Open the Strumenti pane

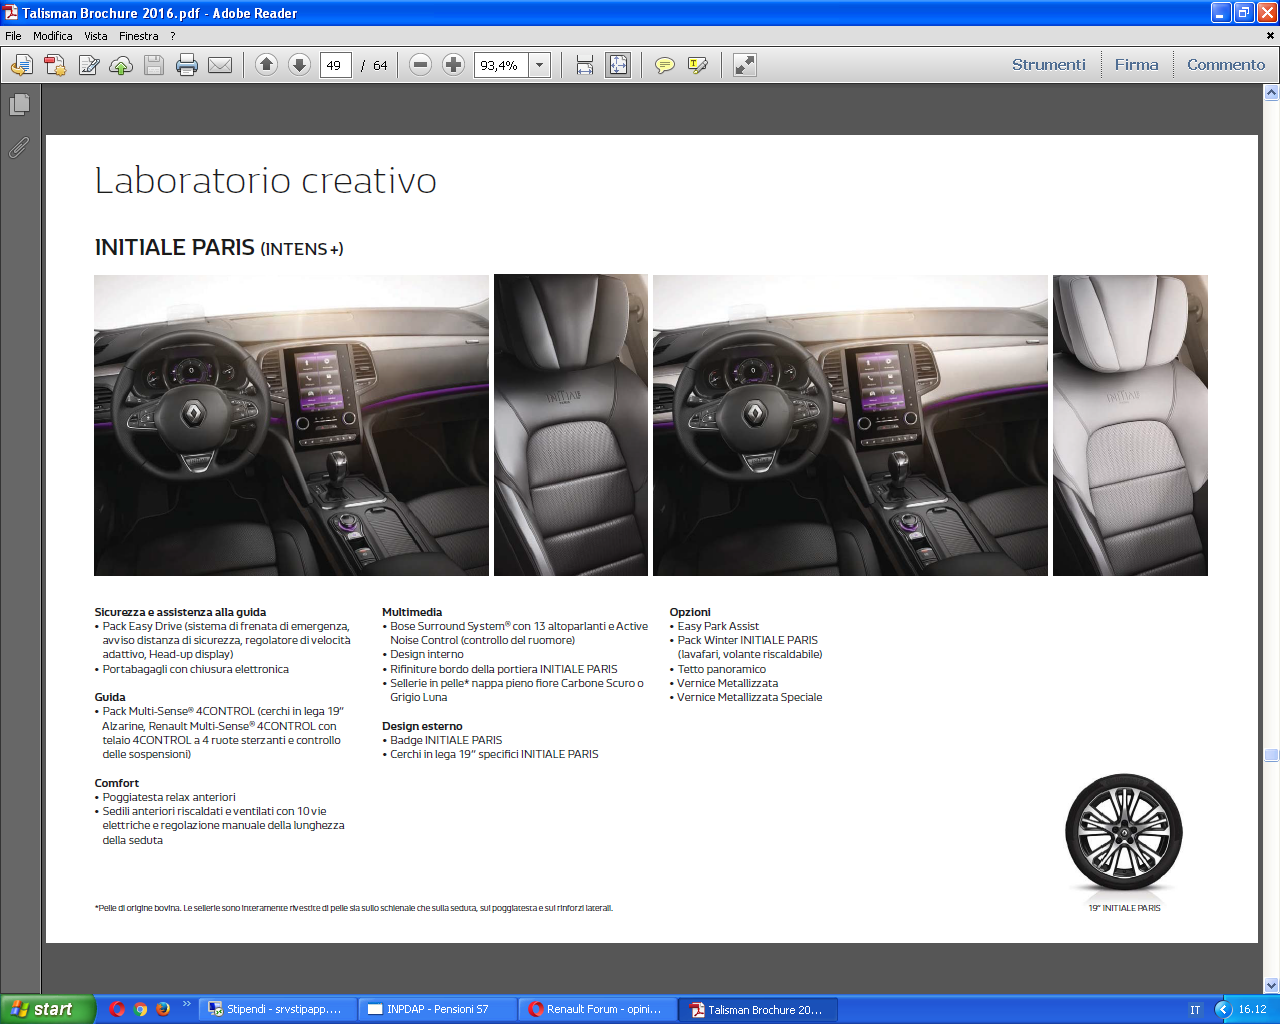[1048, 65]
